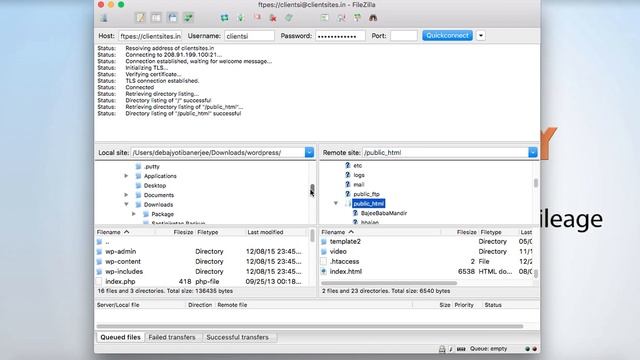Expand the Package folder in local tree

(133, 214)
